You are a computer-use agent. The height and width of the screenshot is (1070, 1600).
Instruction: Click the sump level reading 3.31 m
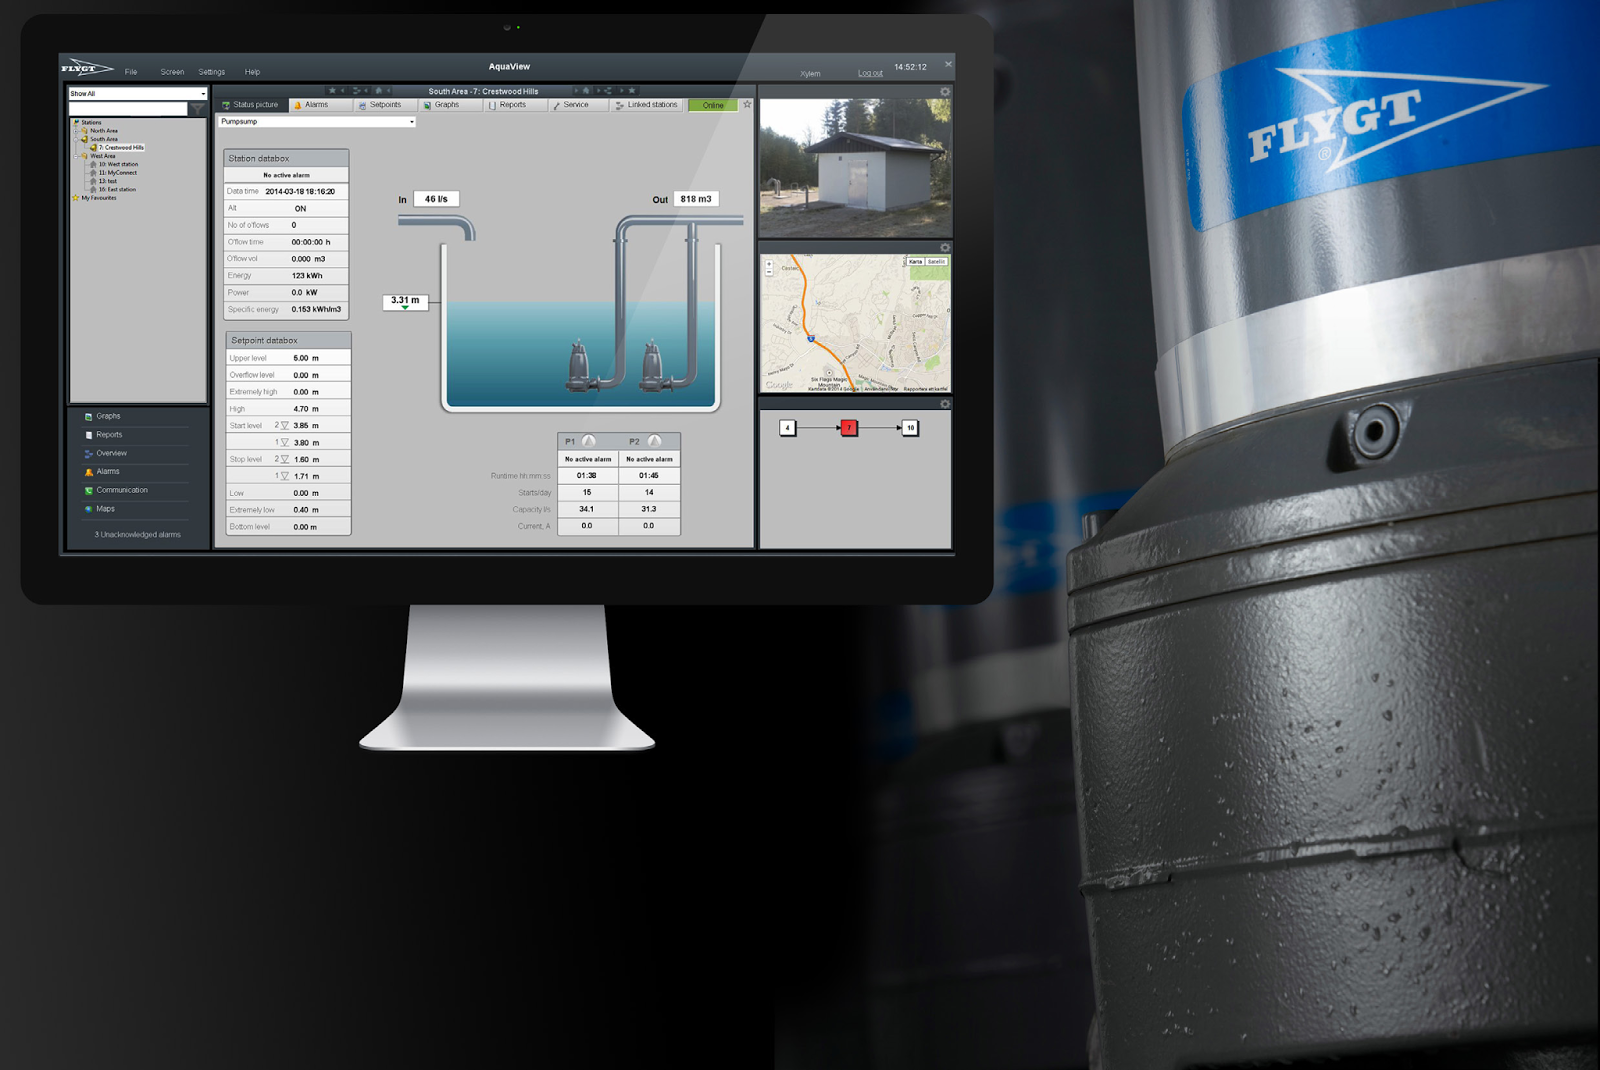[405, 301]
